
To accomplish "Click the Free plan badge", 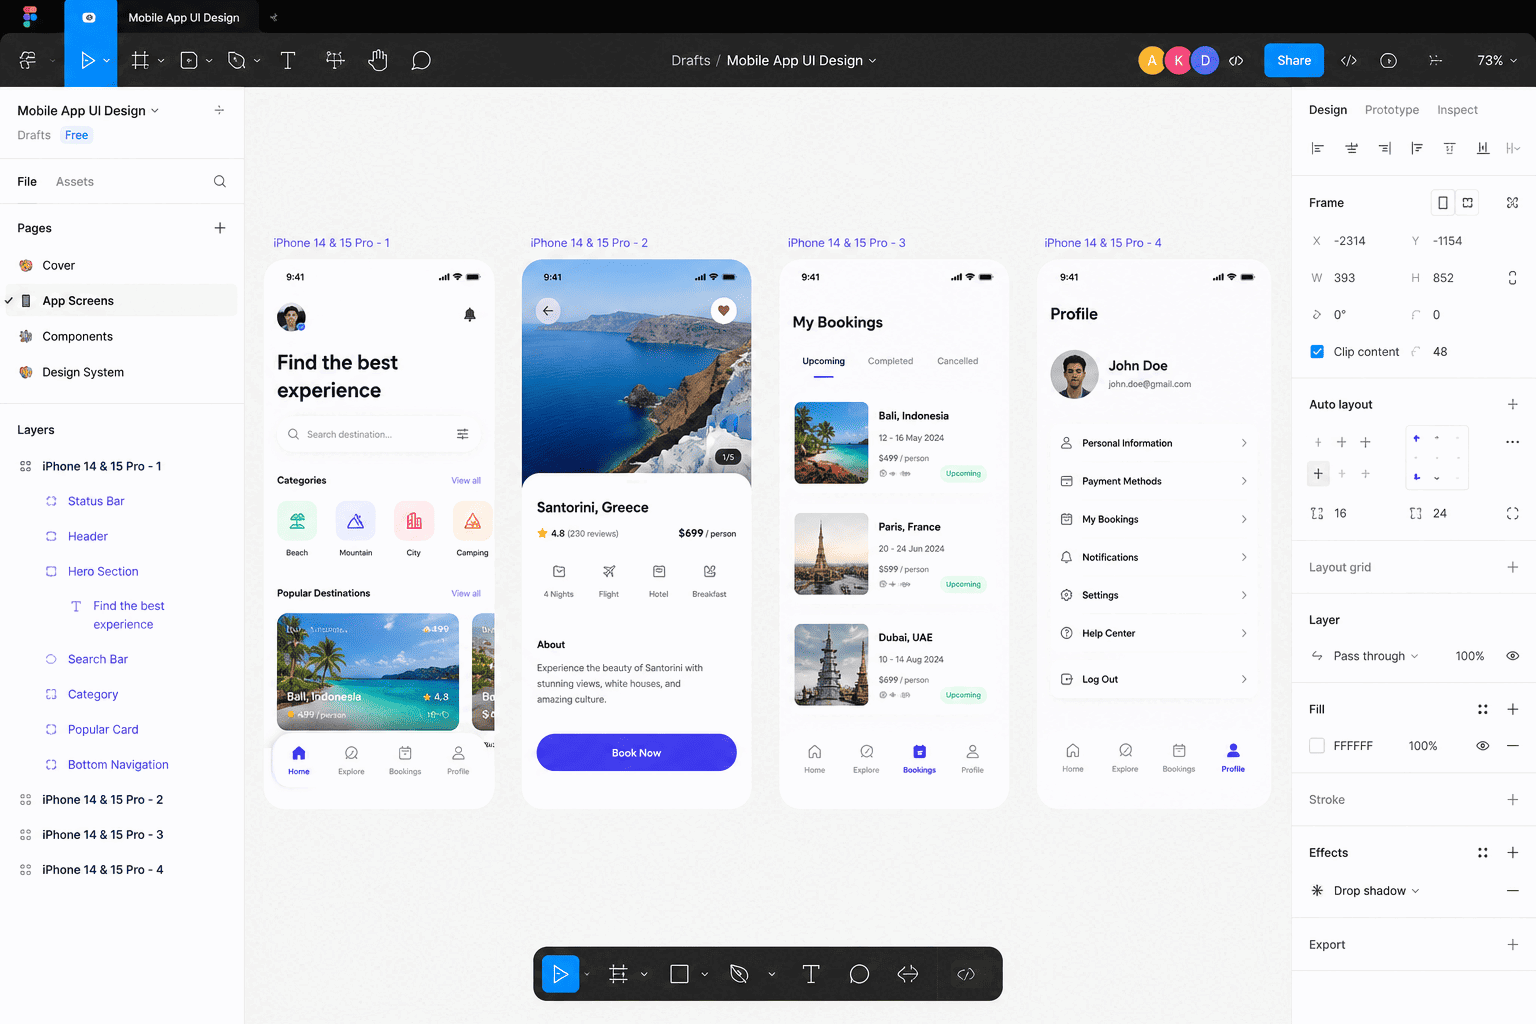I will click(x=76, y=136).
